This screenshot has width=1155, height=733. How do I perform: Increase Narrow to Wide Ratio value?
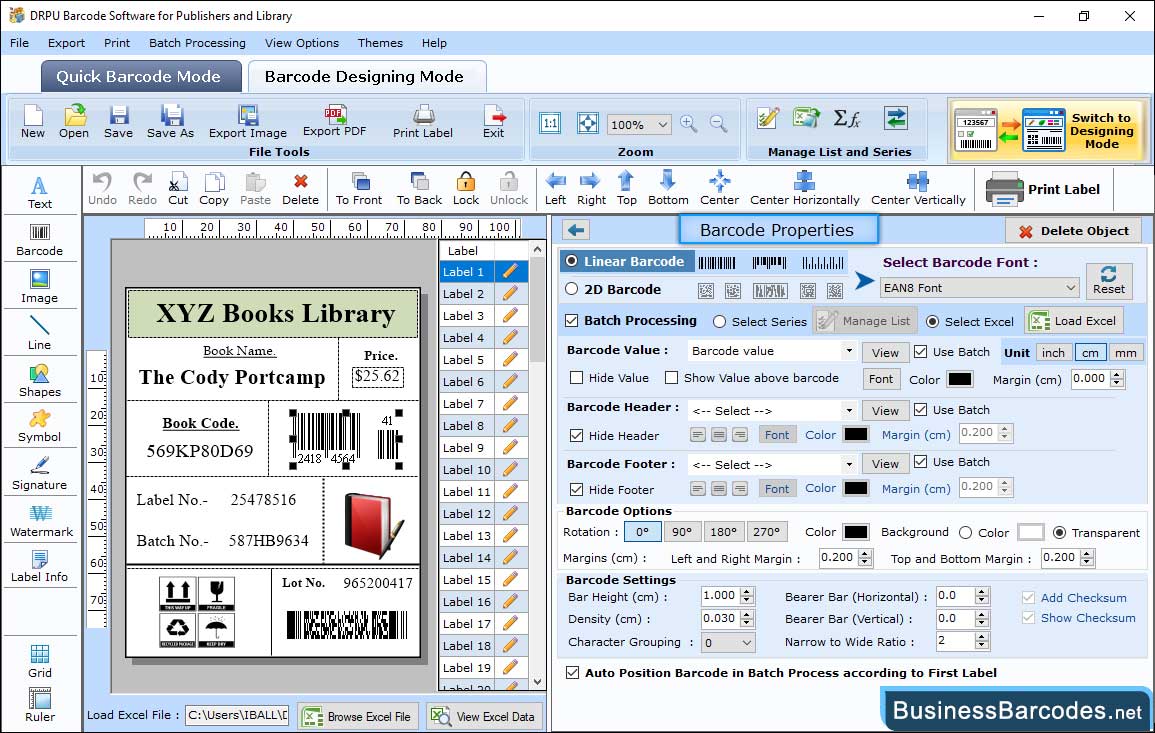pyautogui.click(x=981, y=636)
